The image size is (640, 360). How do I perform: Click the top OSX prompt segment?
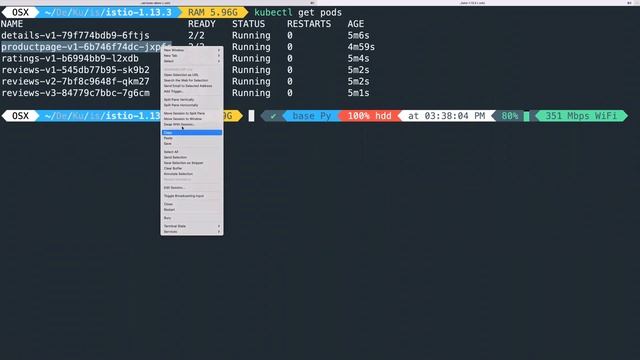coord(20,13)
